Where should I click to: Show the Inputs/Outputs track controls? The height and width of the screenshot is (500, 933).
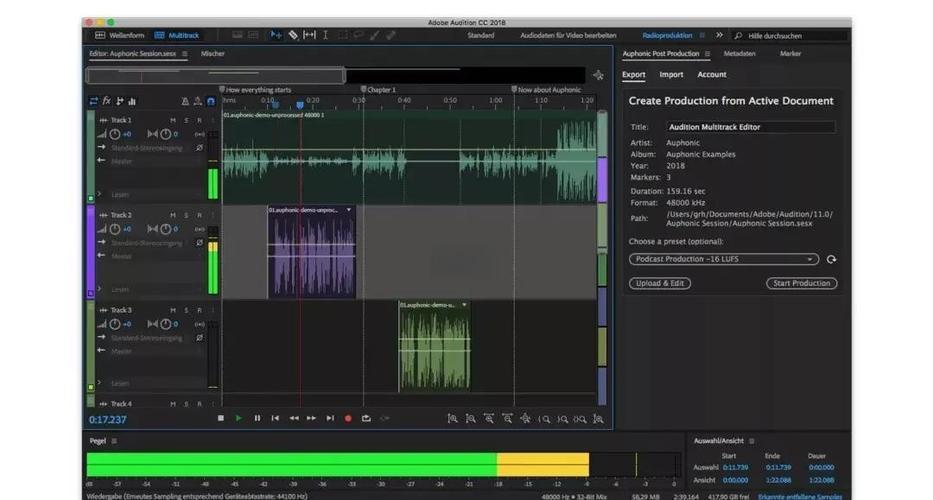93,101
